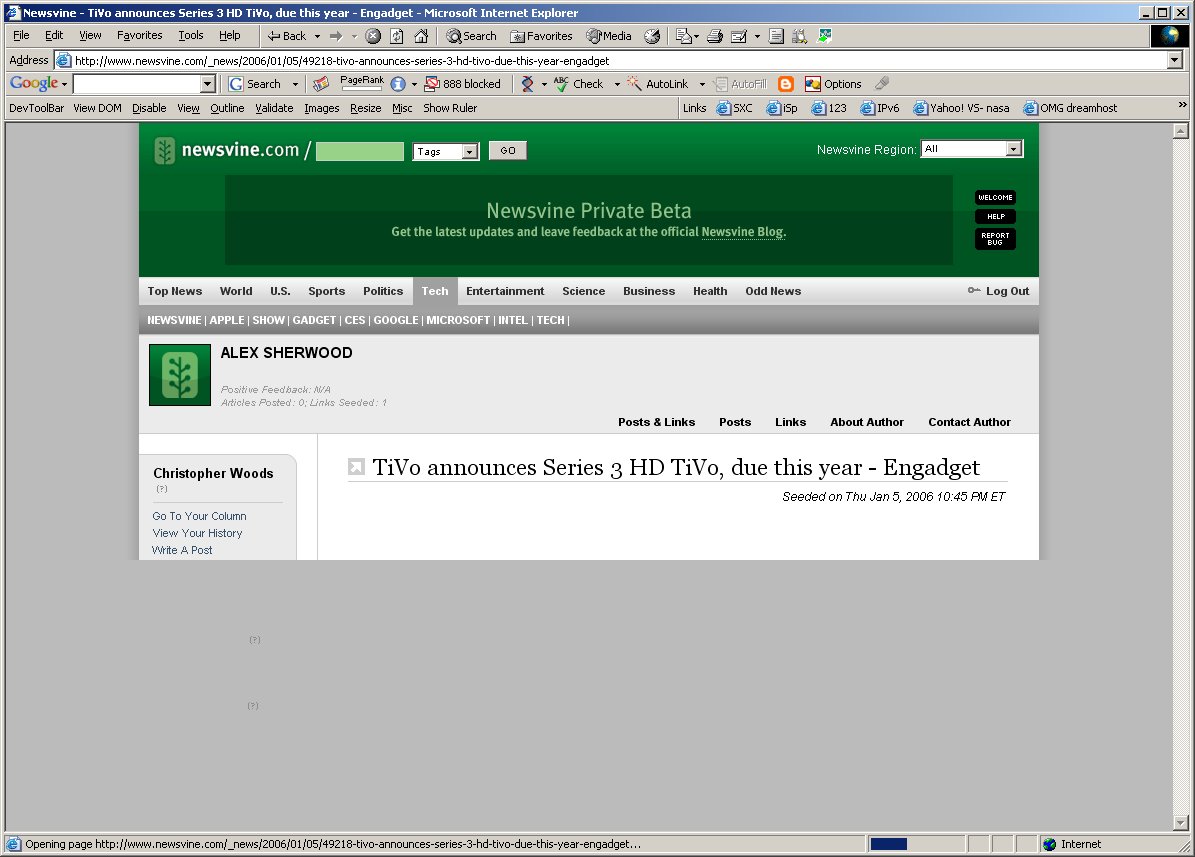Click the REPORT BUG badge

pos(995,239)
